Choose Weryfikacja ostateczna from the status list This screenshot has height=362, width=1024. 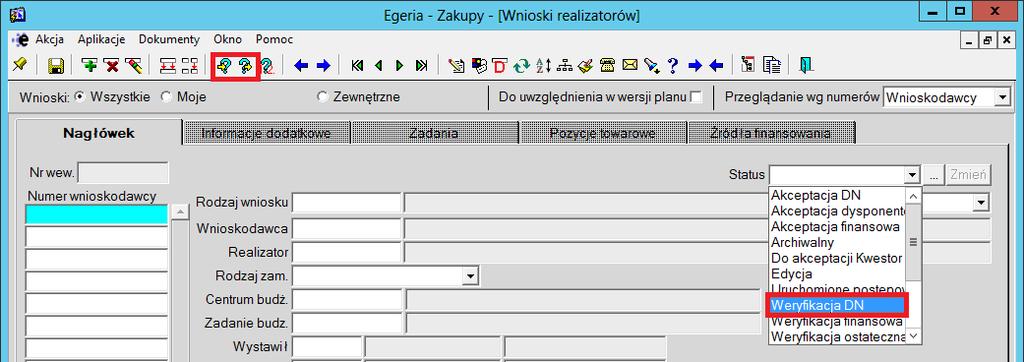pos(837,337)
